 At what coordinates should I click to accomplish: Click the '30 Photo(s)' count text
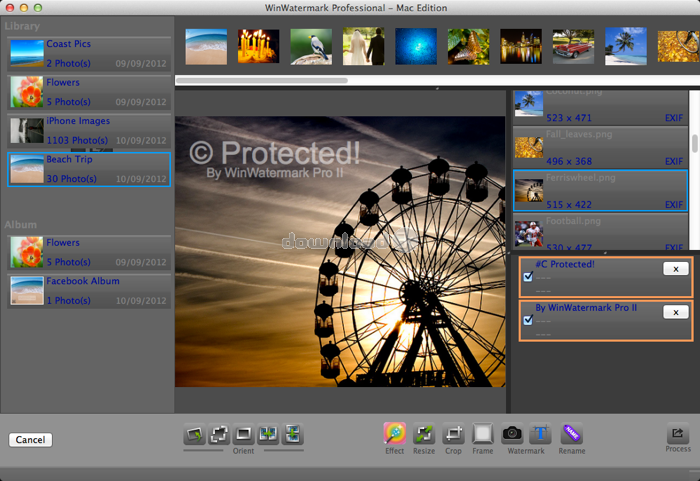(x=71, y=179)
